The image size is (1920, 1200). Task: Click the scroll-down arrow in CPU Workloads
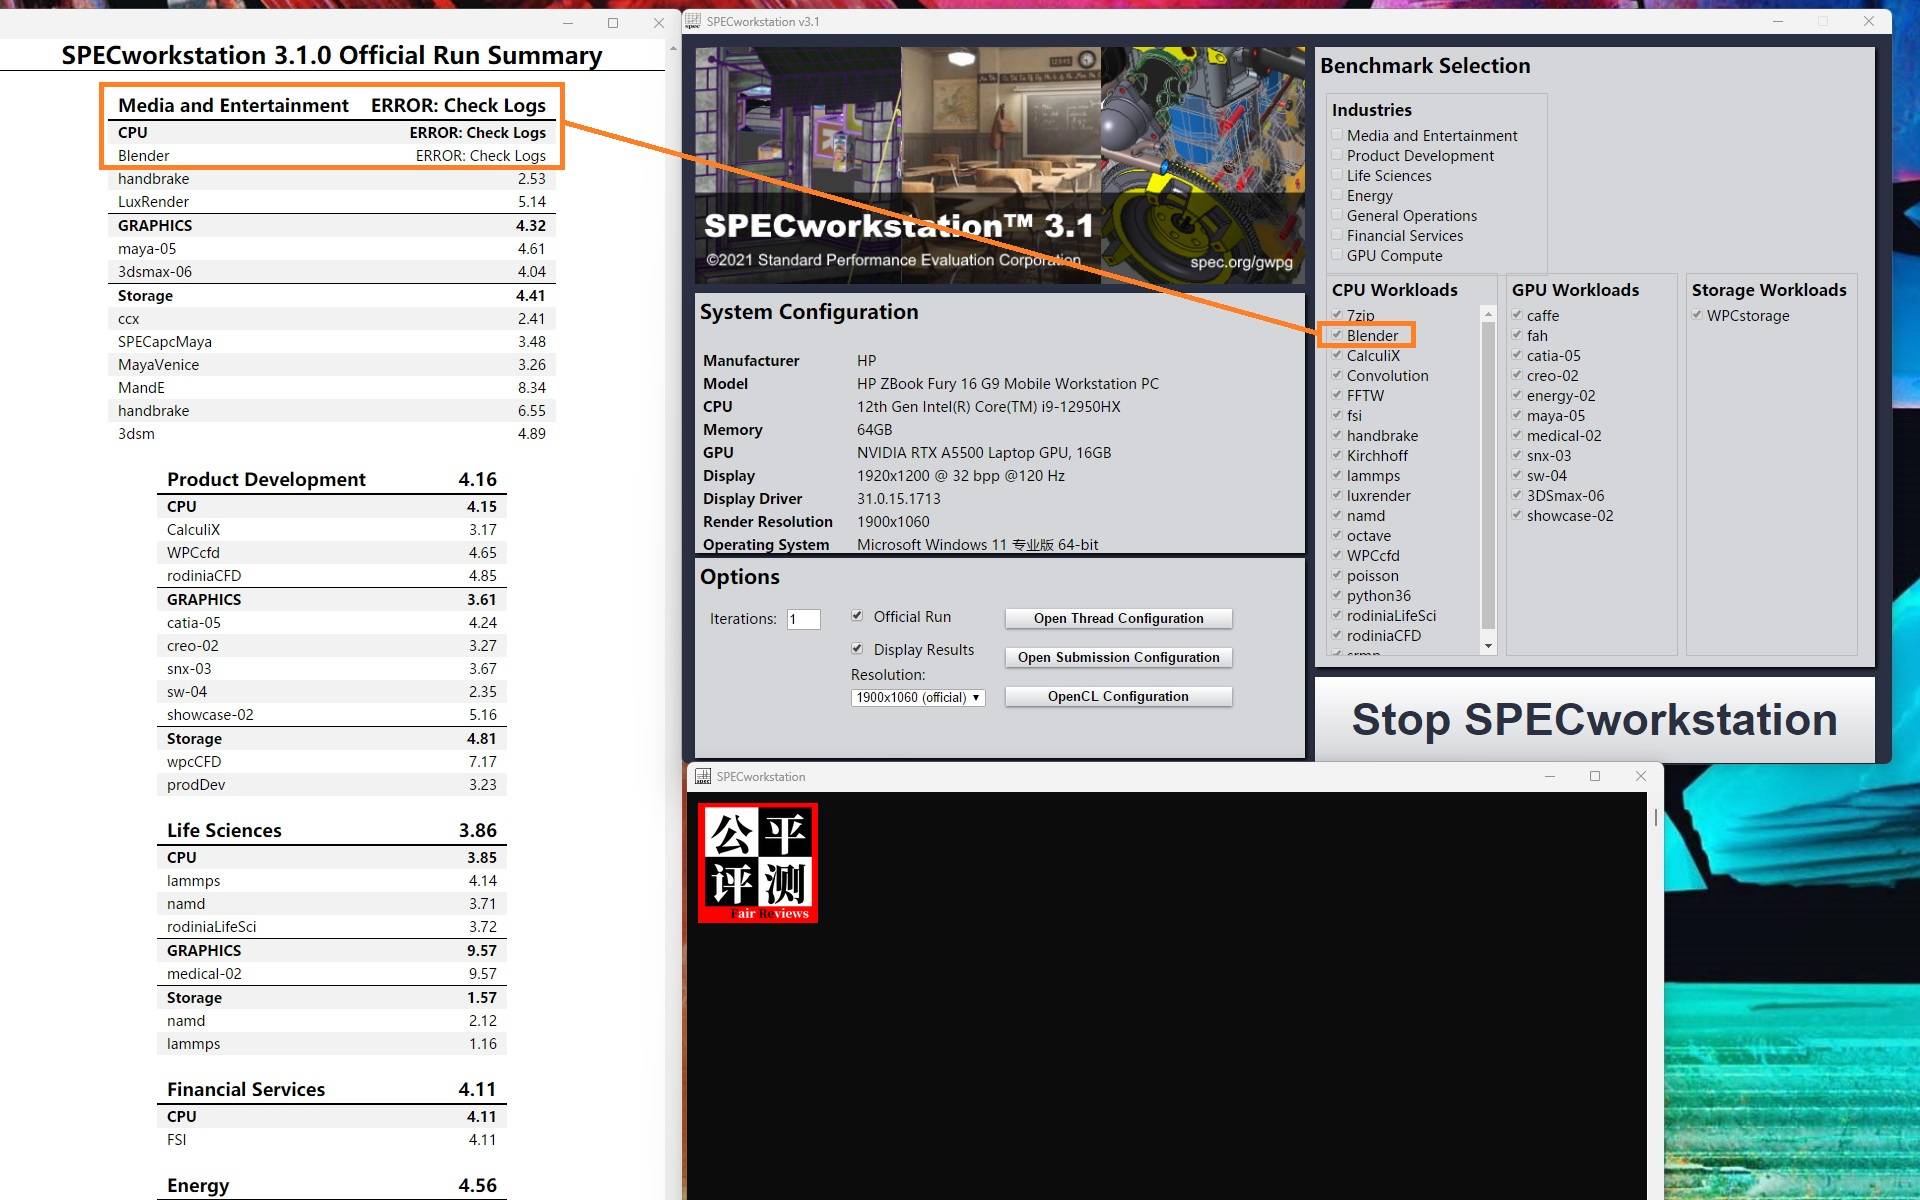(x=1488, y=646)
